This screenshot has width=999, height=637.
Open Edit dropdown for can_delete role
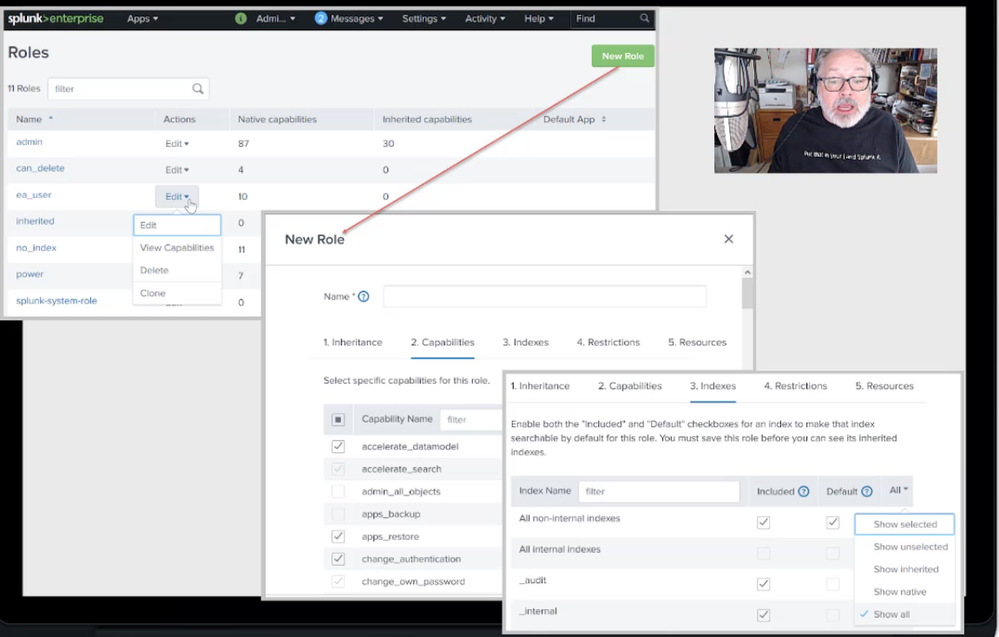177,169
